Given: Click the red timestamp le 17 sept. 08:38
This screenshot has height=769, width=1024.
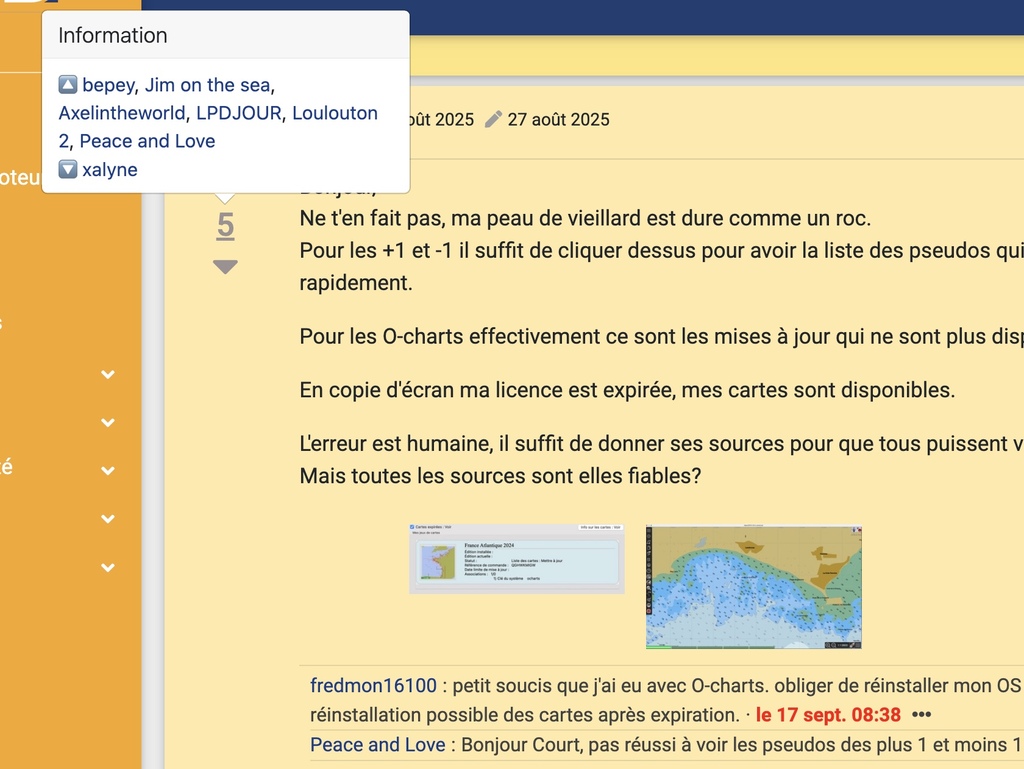Looking at the screenshot, I should tap(828, 715).
